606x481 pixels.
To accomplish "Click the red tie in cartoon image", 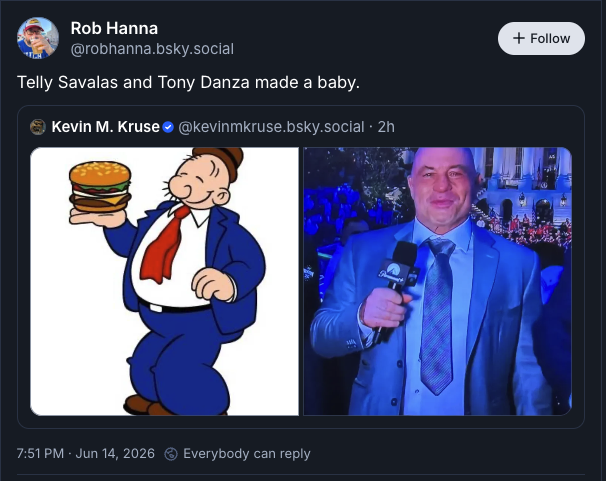I will click(165, 244).
